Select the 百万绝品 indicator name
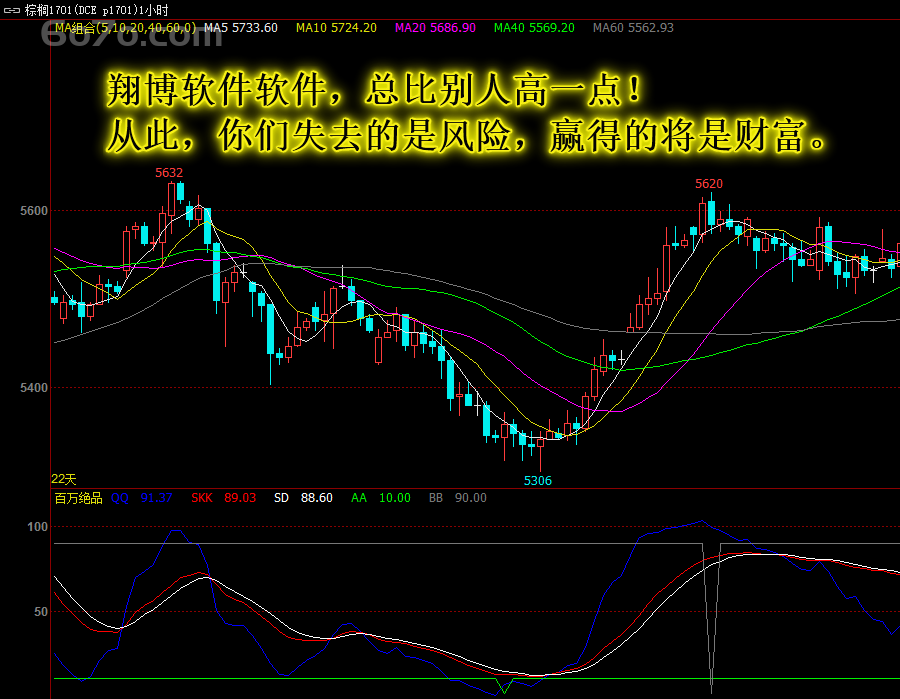 (78, 498)
